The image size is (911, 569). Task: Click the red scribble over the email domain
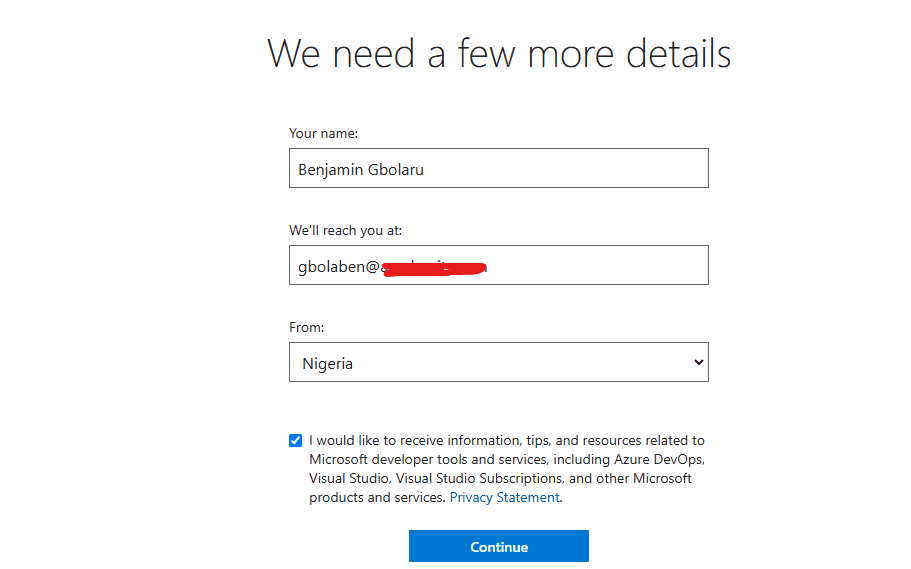point(436,267)
